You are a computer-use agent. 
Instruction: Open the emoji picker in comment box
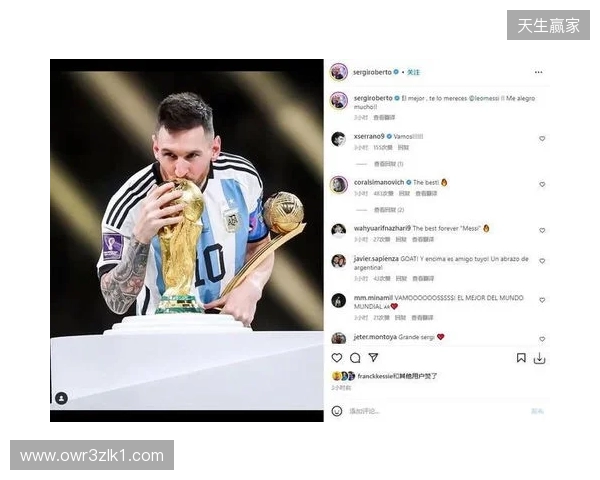(x=337, y=411)
